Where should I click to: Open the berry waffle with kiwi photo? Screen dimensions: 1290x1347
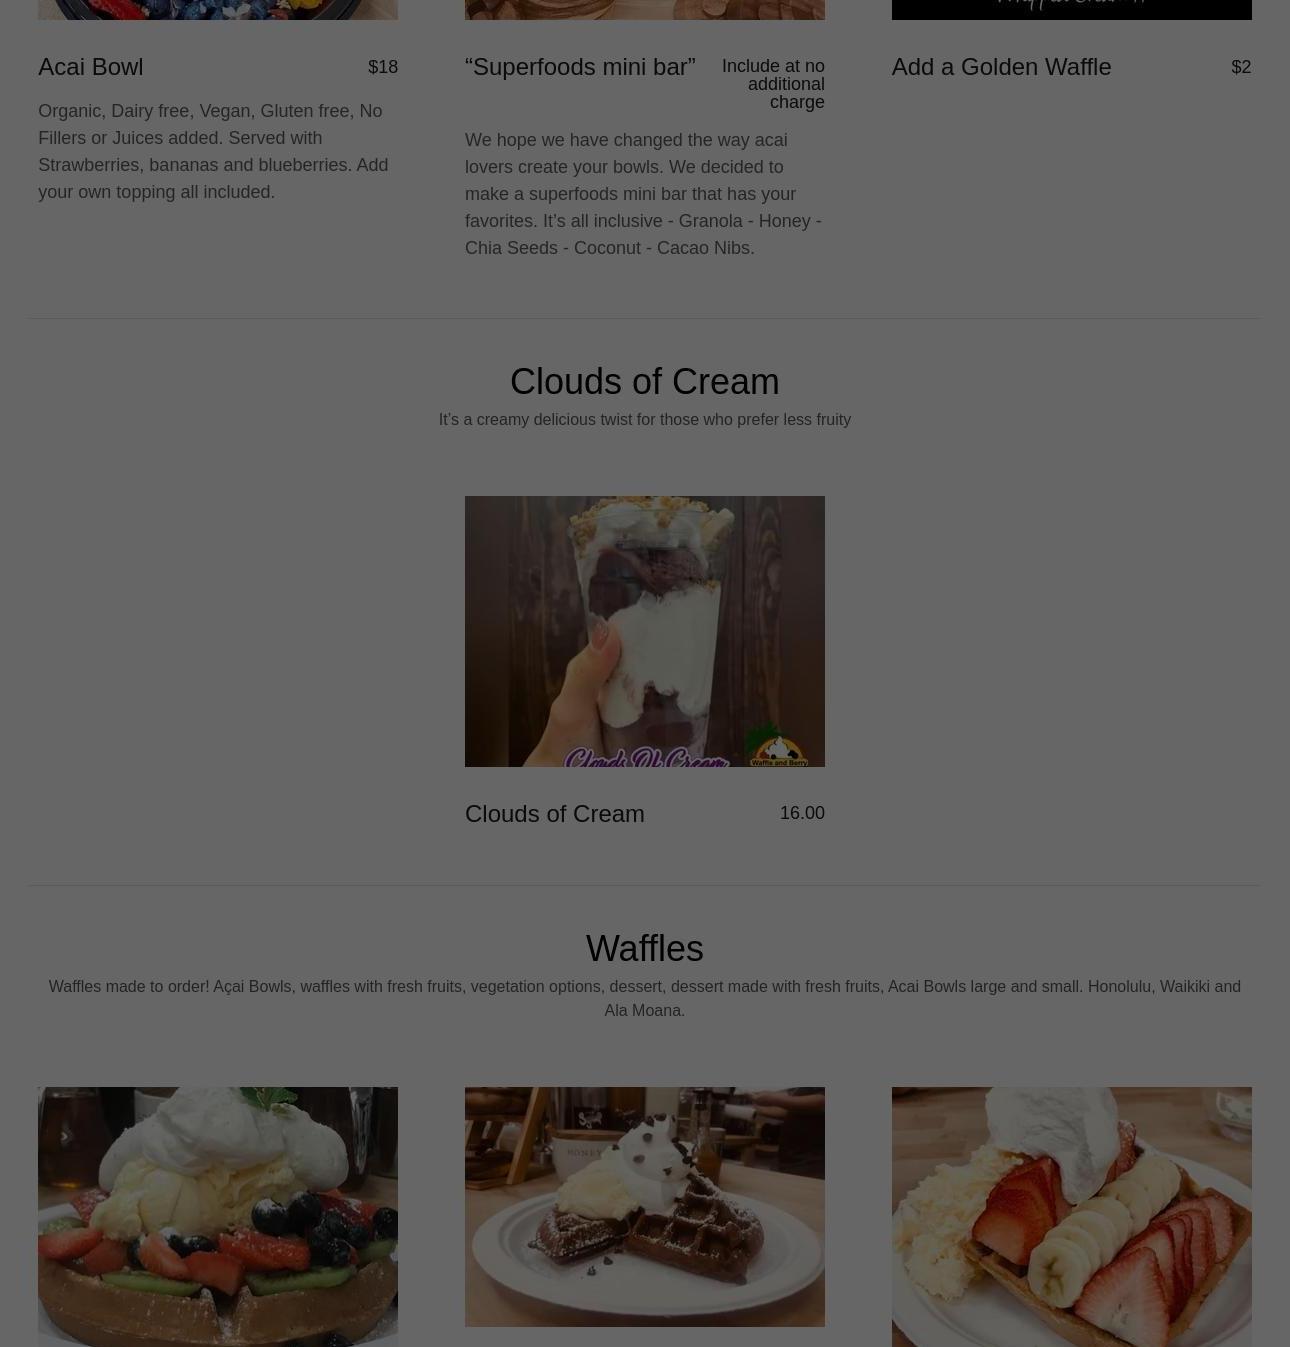218,1216
